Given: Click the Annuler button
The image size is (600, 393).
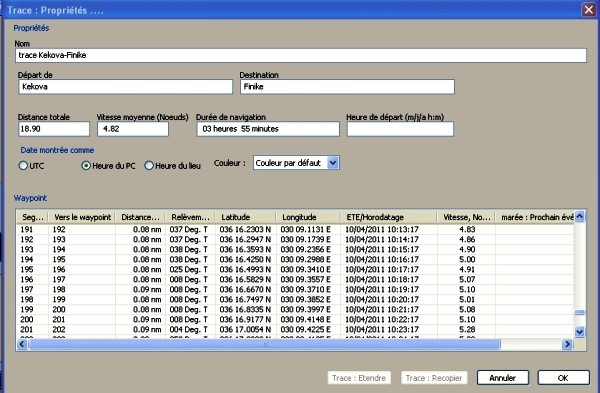Looking at the screenshot, I should 502,378.
